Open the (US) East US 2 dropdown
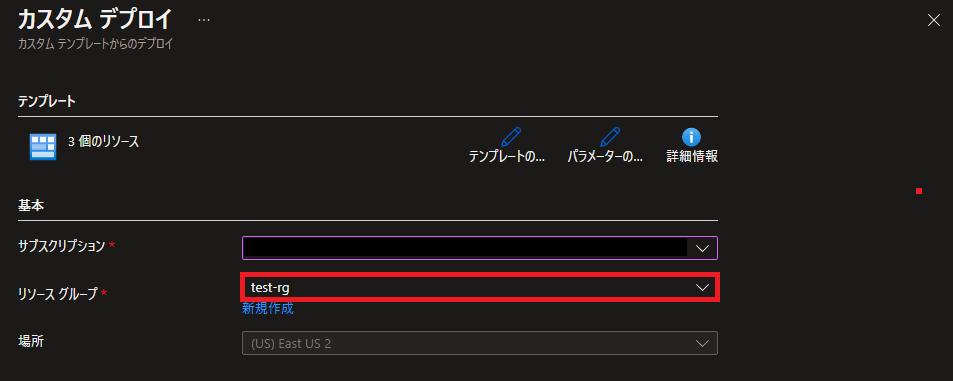 pos(480,343)
